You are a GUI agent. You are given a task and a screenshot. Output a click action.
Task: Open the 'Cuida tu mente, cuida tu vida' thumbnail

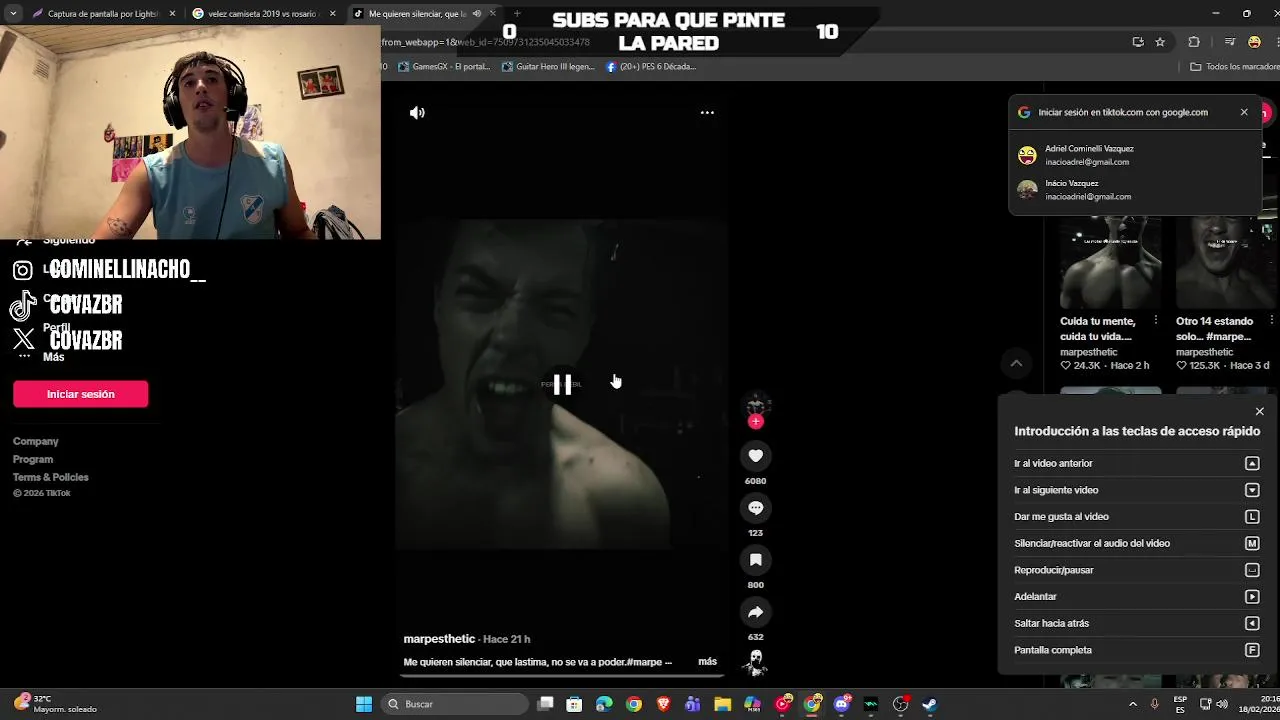[1110, 261]
